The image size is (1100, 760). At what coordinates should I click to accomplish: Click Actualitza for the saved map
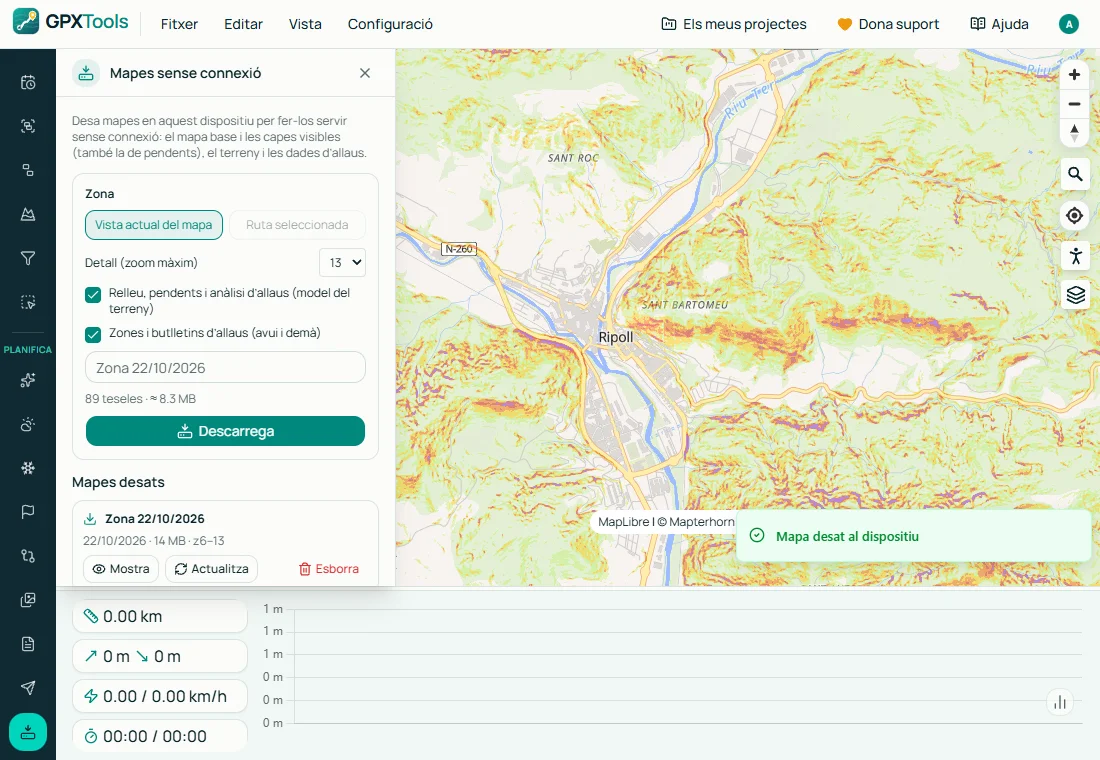click(x=211, y=568)
